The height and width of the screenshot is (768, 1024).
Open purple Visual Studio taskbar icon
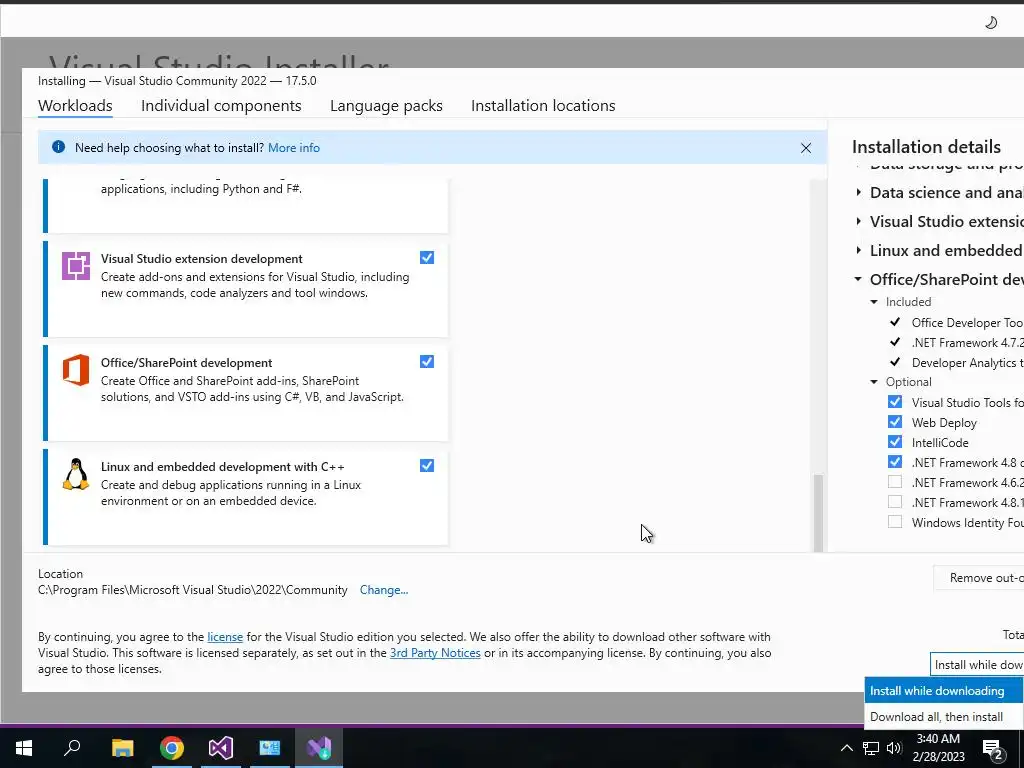pyautogui.click(x=221, y=748)
